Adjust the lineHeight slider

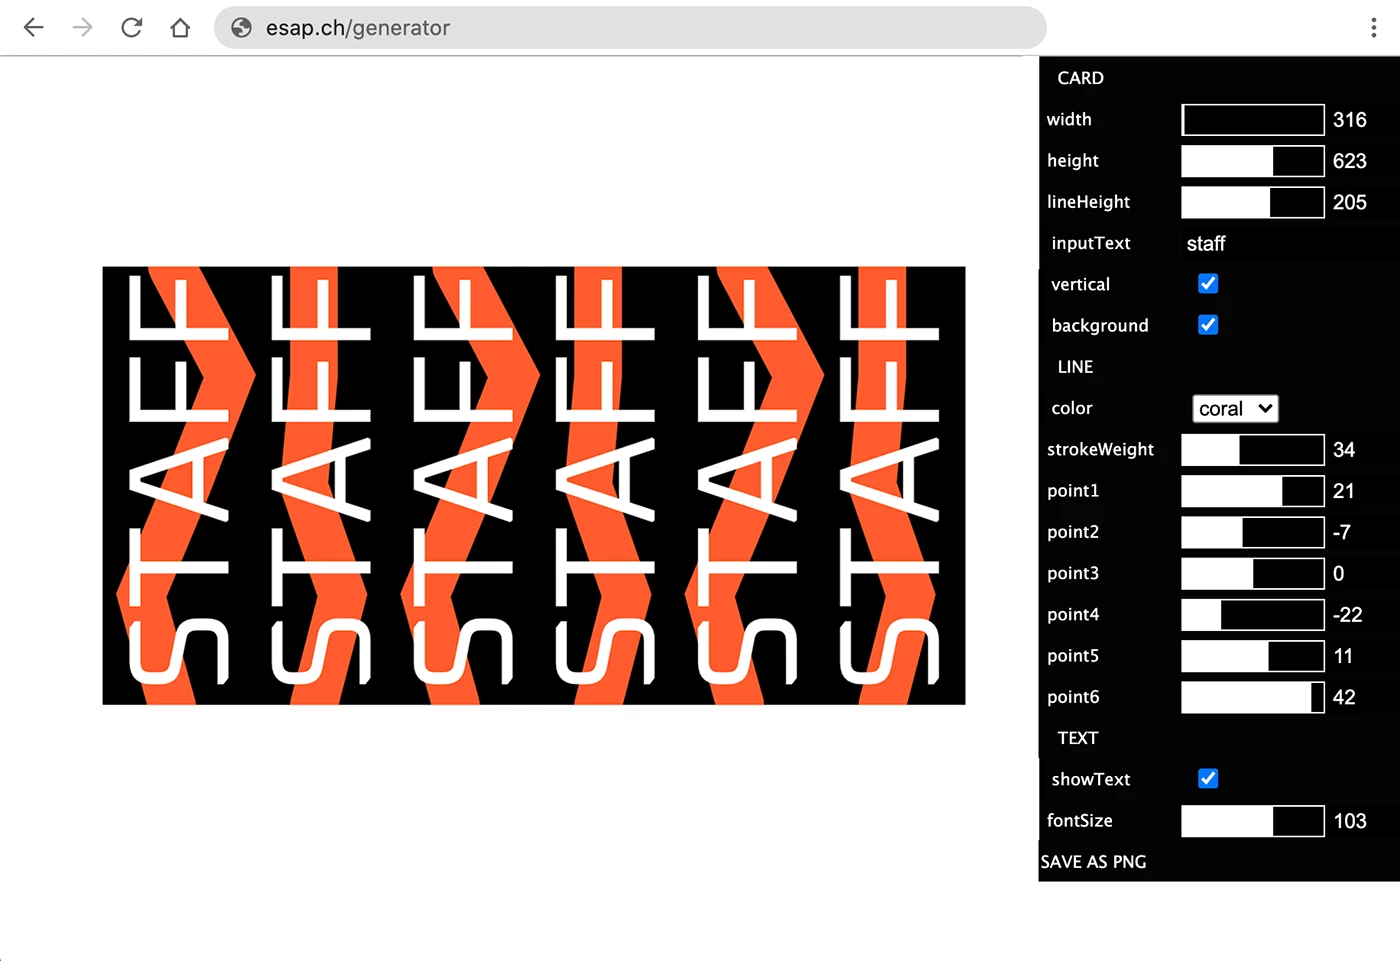pyautogui.click(x=1253, y=202)
